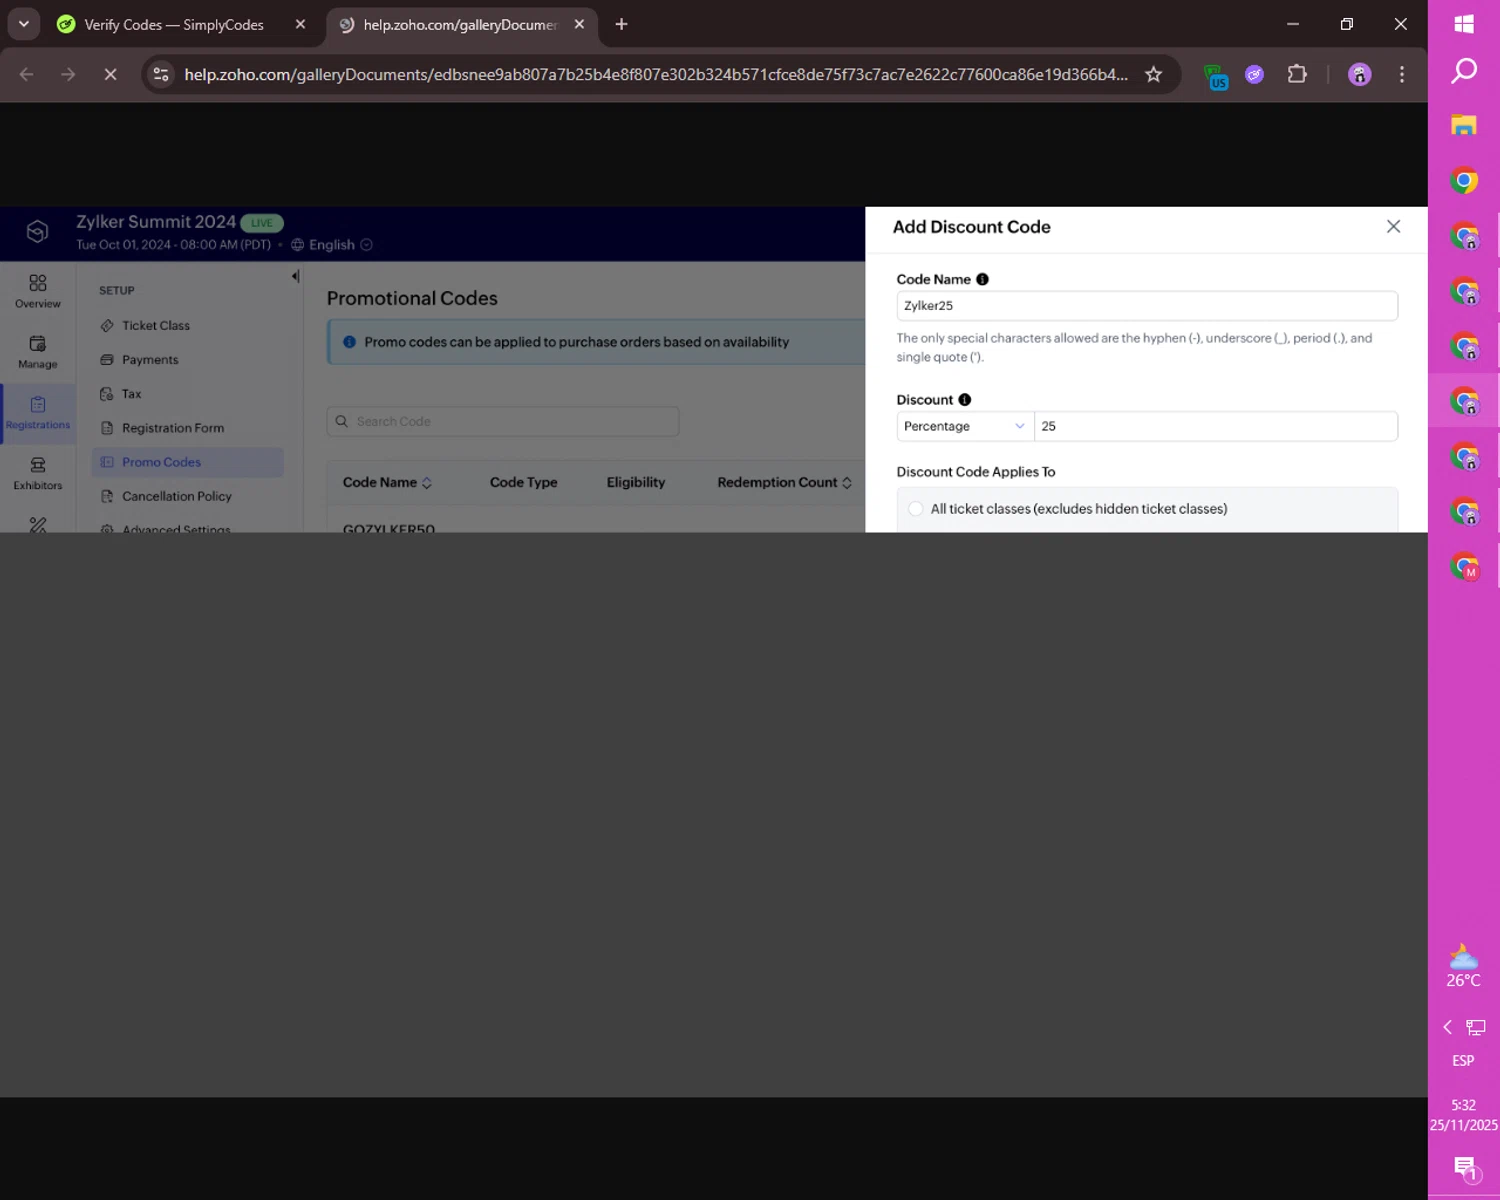Screen dimensions: 1500x1200
Task: Open the Chrome tab search dropdown
Action: (23, 24)
